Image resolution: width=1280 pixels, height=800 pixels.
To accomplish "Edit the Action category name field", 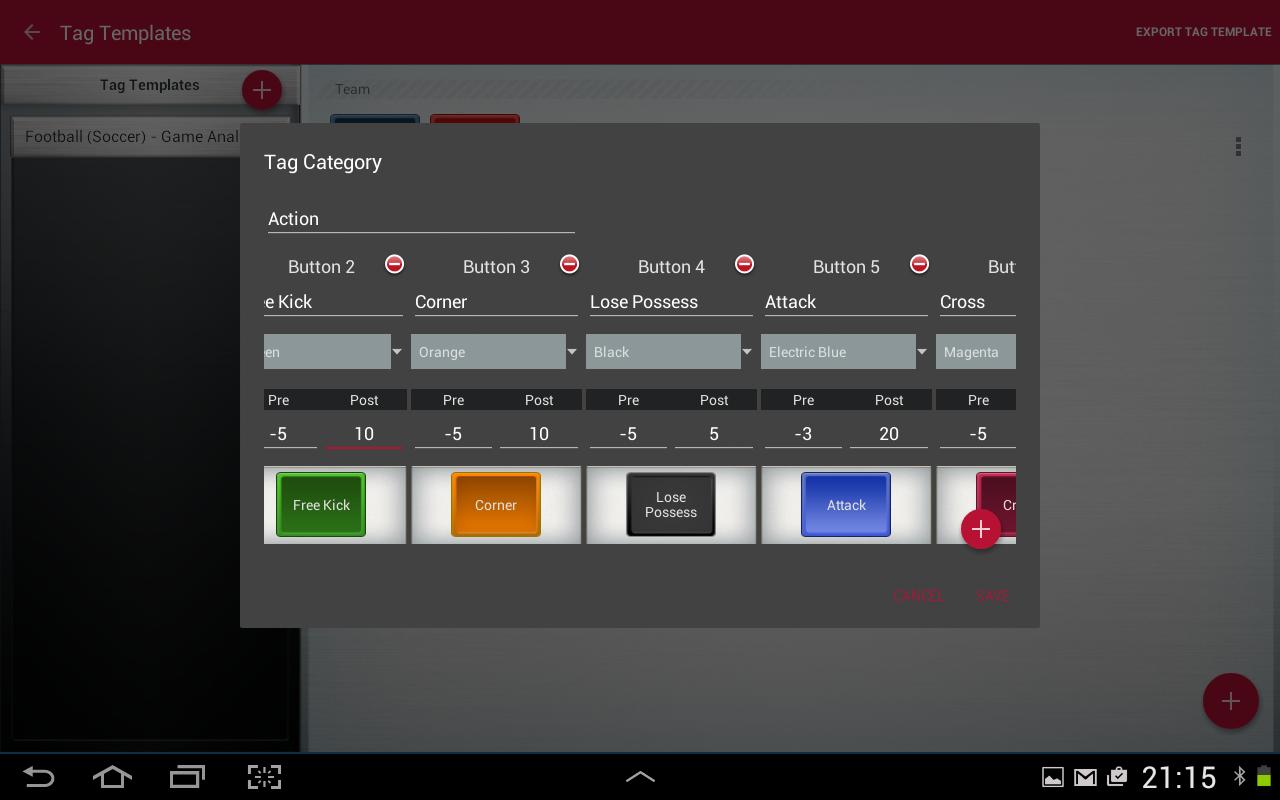I will coord(421,219).
